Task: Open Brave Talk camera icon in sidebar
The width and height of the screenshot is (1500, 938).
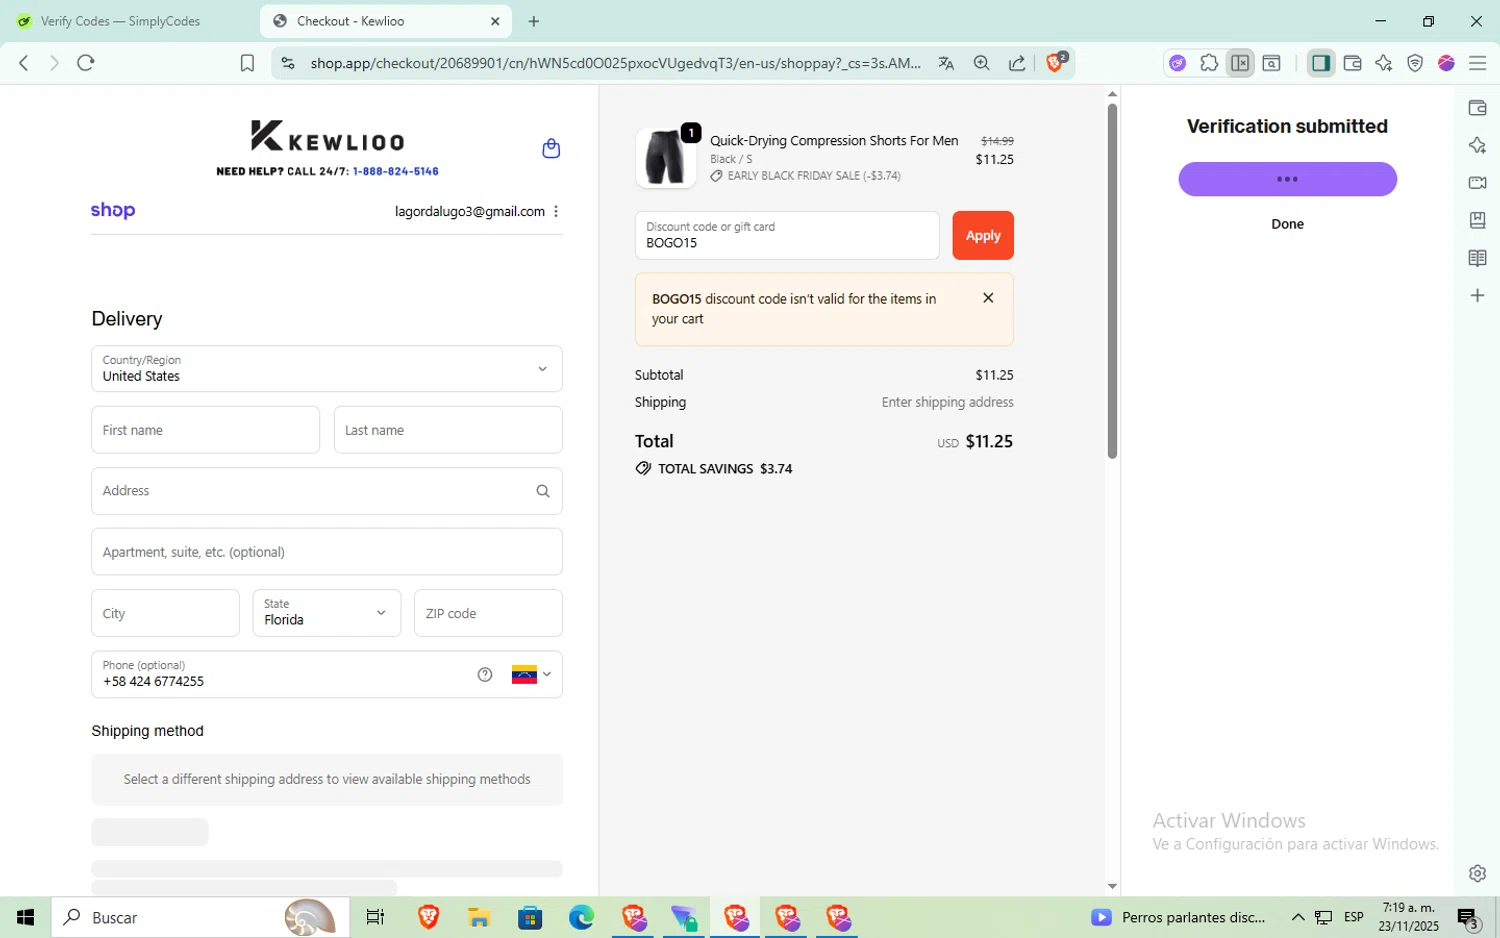Action: click(1477, 183)
